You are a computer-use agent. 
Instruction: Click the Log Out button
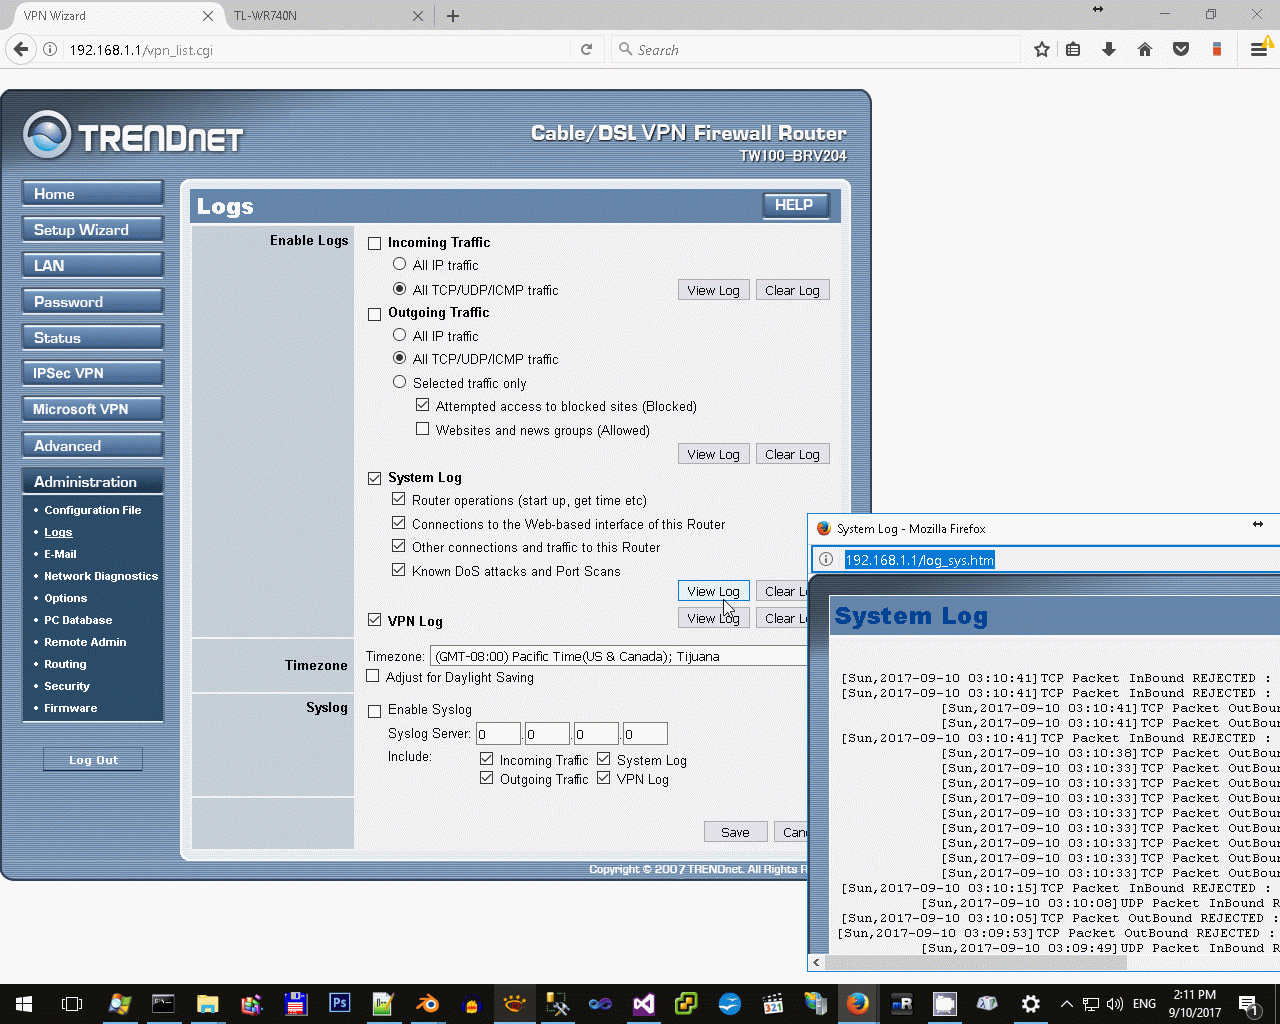click(93, 760)
